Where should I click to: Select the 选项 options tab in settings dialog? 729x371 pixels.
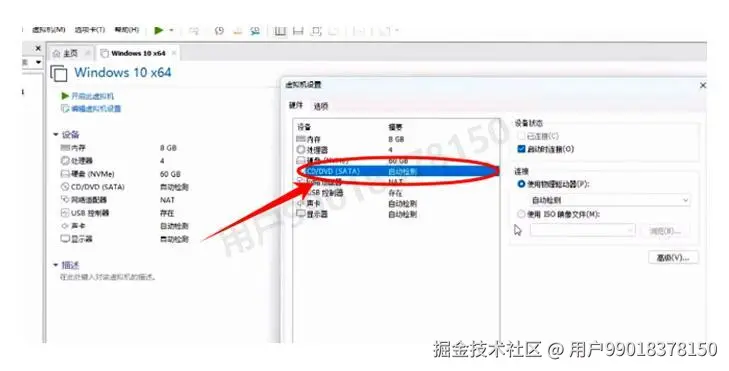click(321, 106)
